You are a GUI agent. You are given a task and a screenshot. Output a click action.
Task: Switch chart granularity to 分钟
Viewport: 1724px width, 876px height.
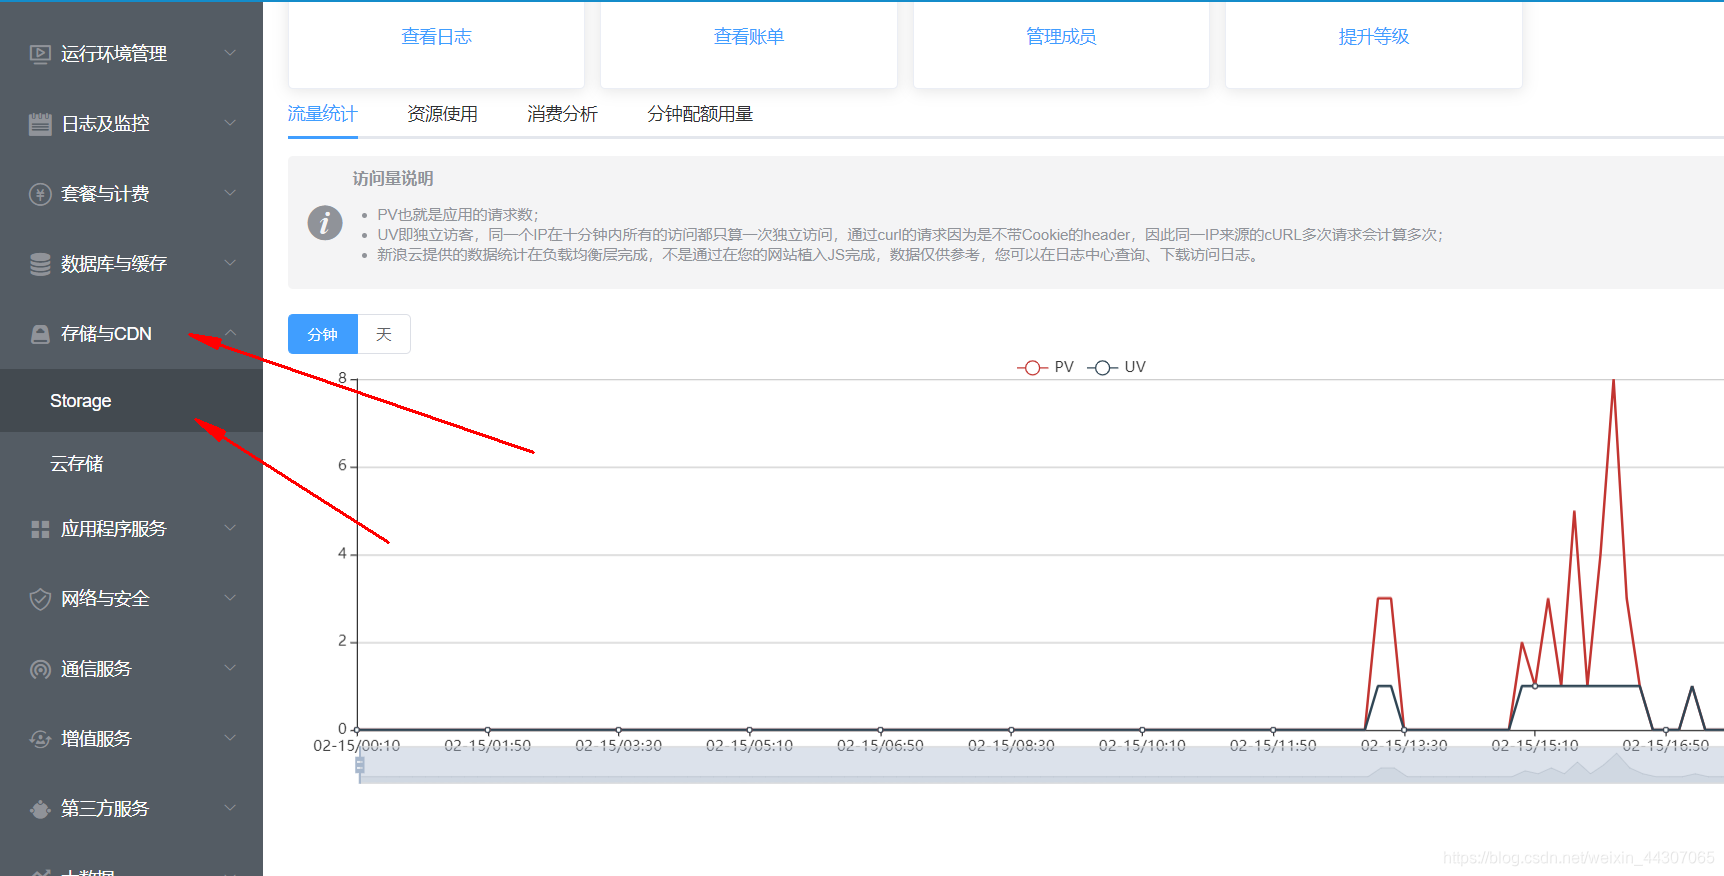323,334
